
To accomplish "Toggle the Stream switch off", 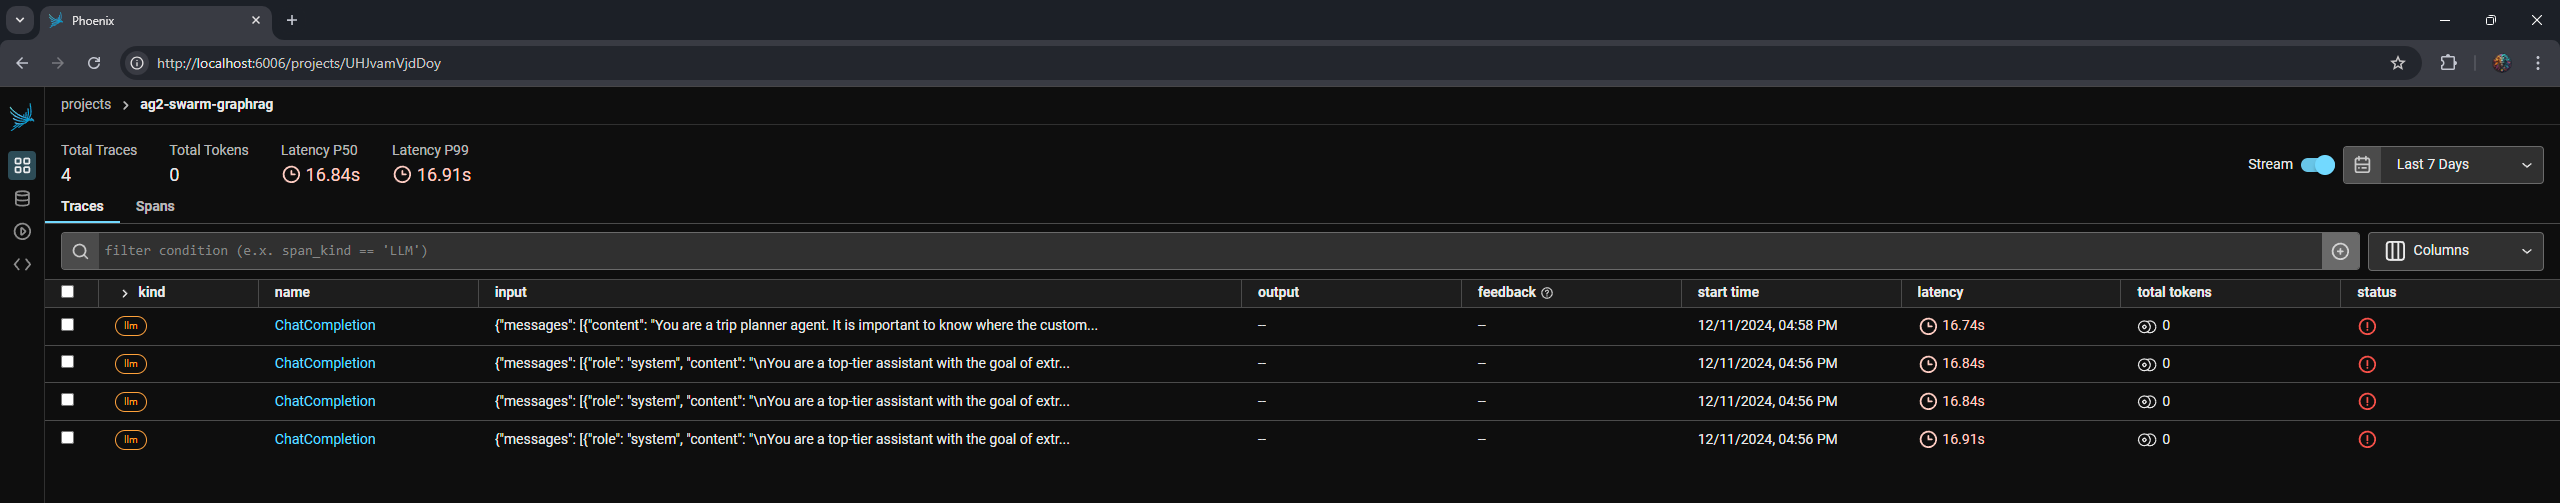I will pos(2317,165).
